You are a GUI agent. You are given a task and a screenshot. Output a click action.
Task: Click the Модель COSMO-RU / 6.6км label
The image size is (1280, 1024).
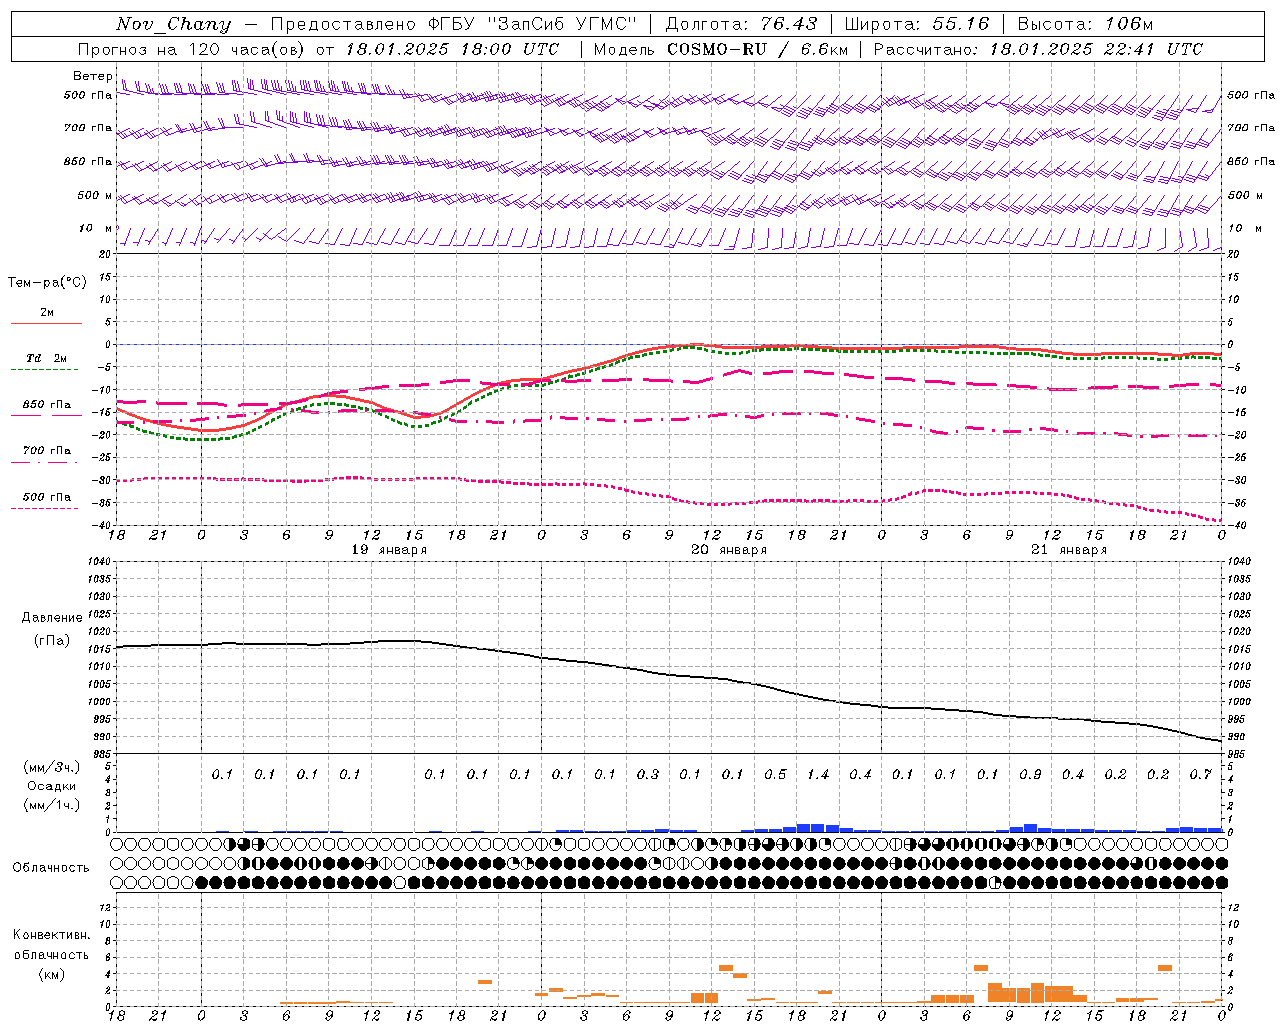(x=721, y=49)
